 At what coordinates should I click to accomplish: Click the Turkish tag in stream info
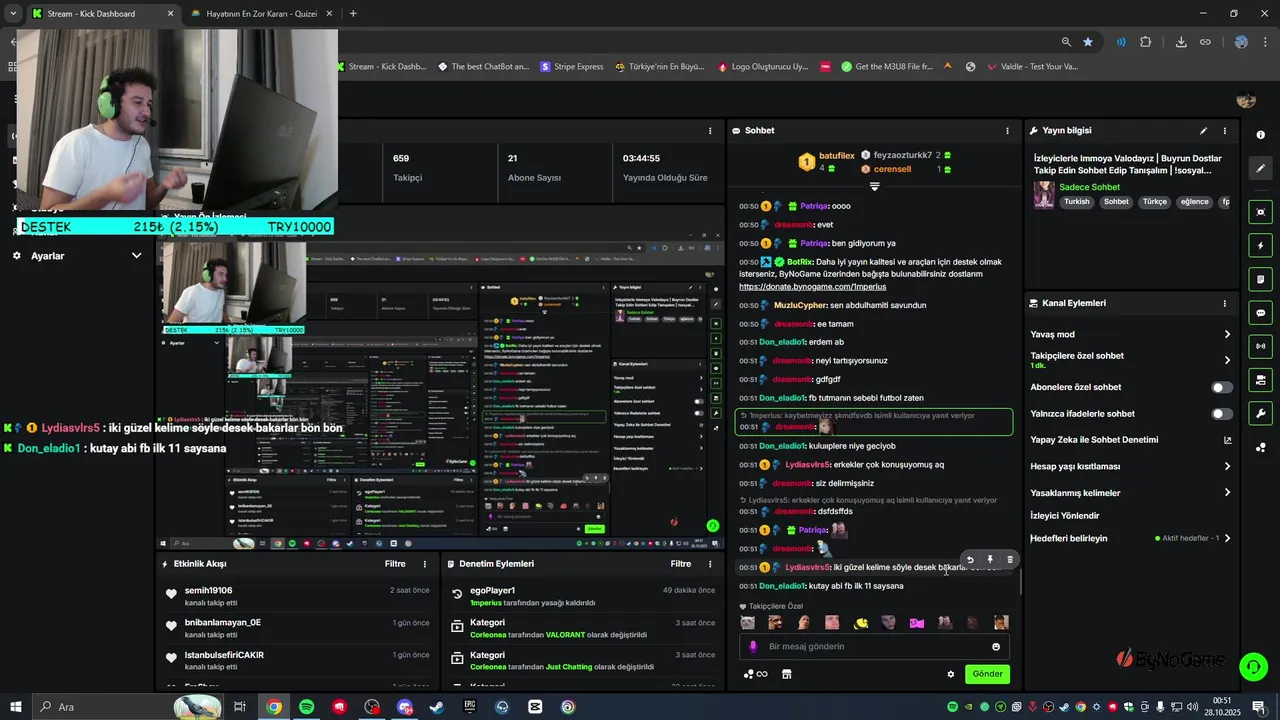tap(1077, 202)
